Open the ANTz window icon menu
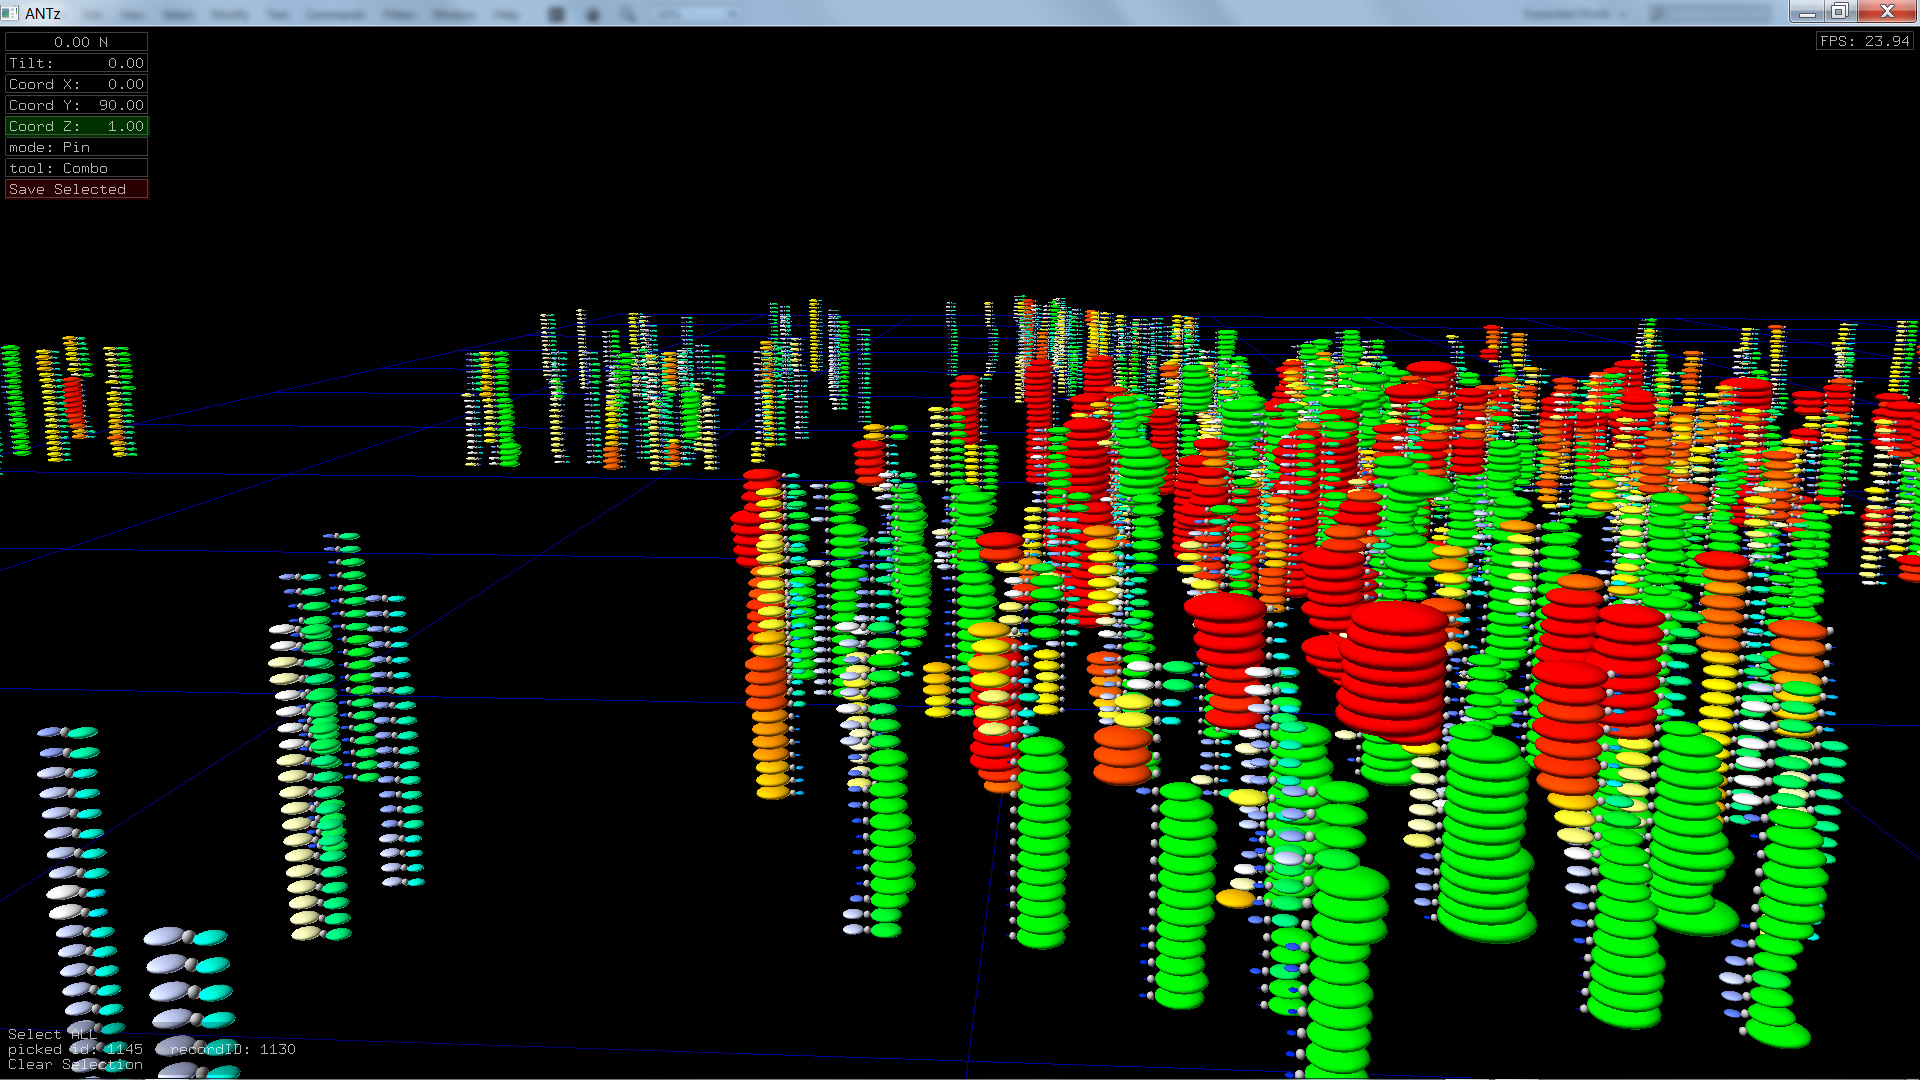The image size is (1920, 1080). (10, 13)
